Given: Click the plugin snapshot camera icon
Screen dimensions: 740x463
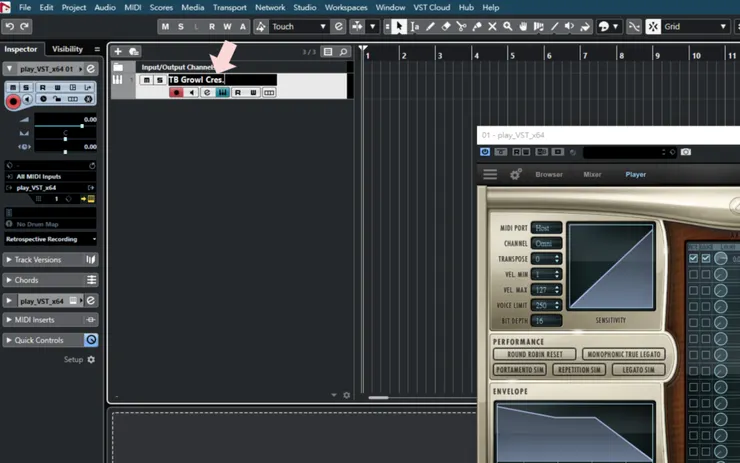Looking at the screenshot, I should tap(686, 152).
